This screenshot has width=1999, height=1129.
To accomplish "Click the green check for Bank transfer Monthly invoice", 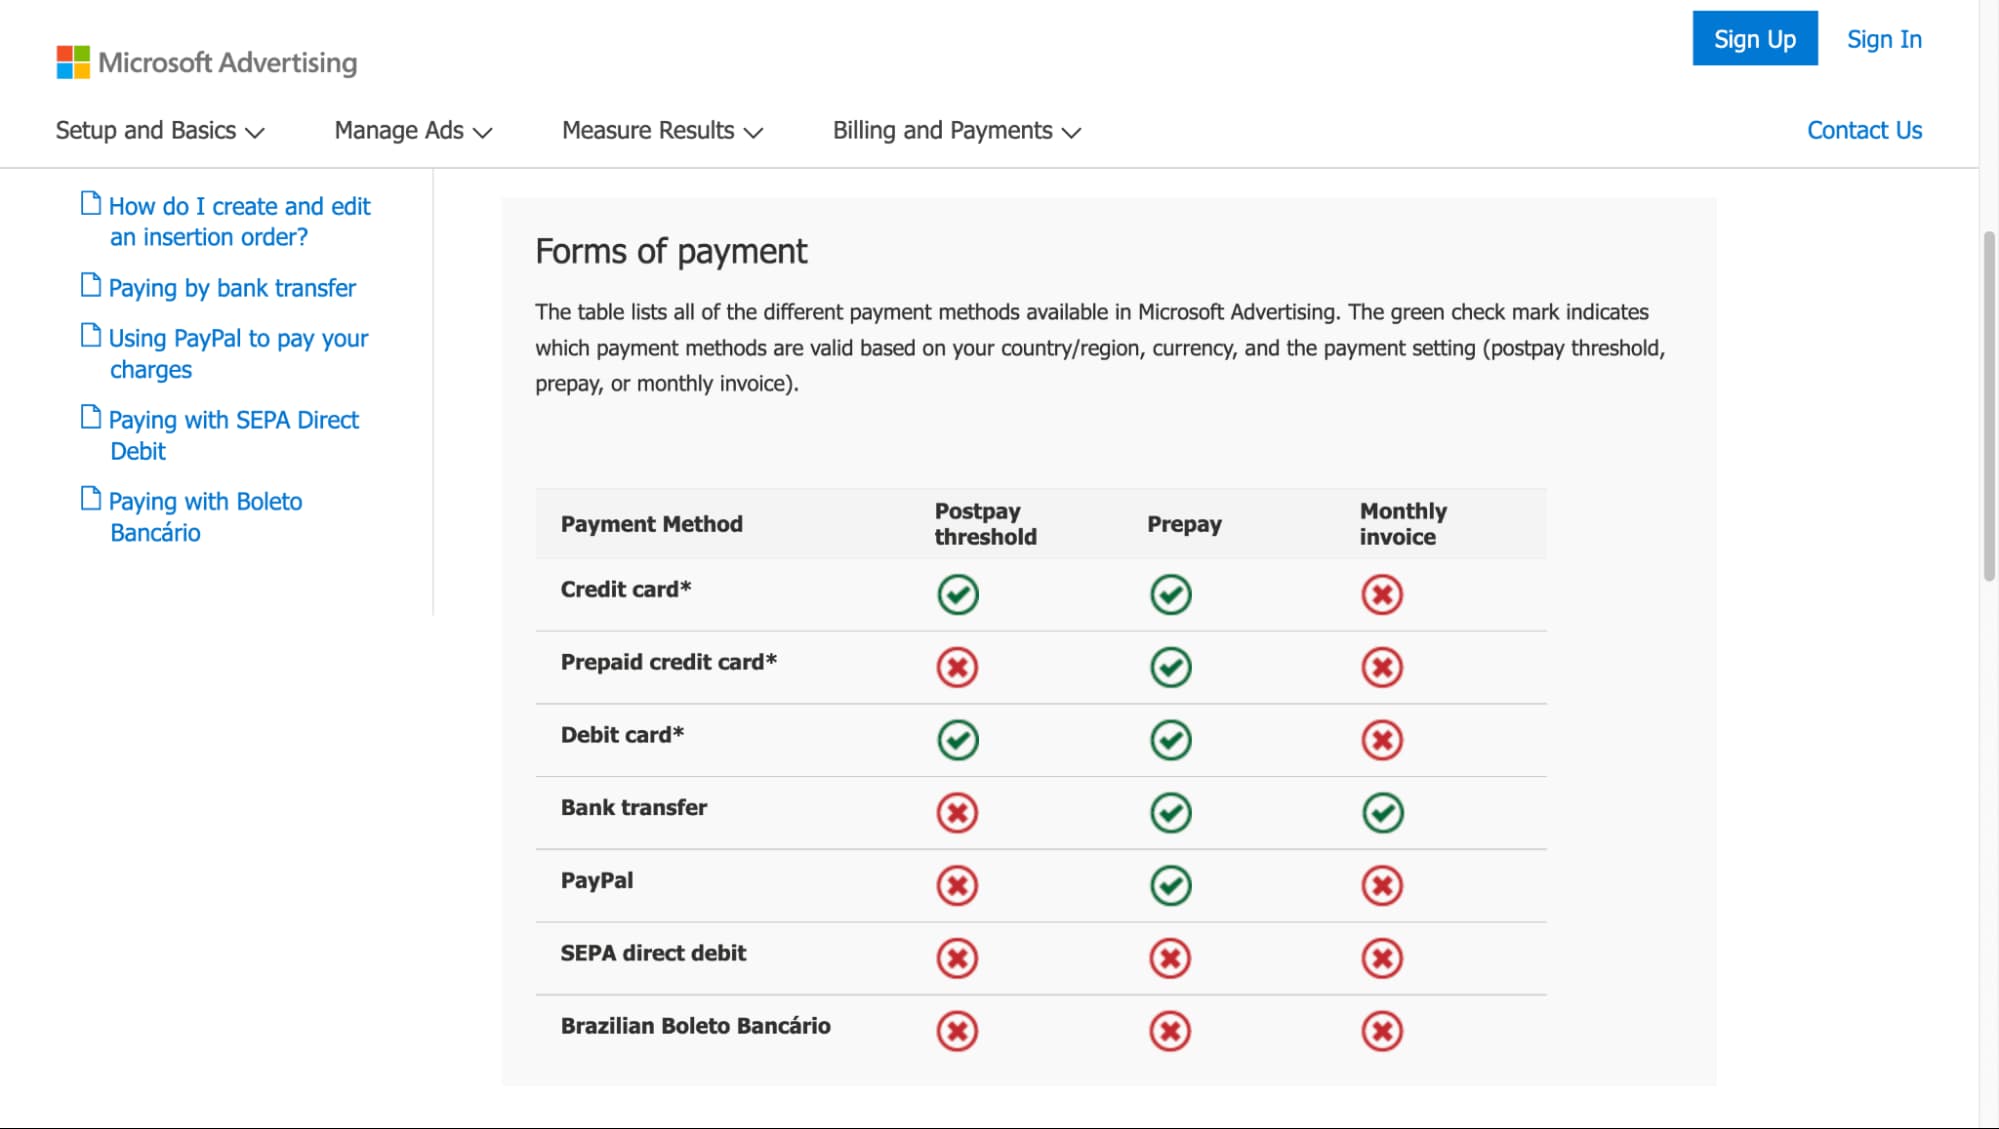I will [x=1382, y=813].
